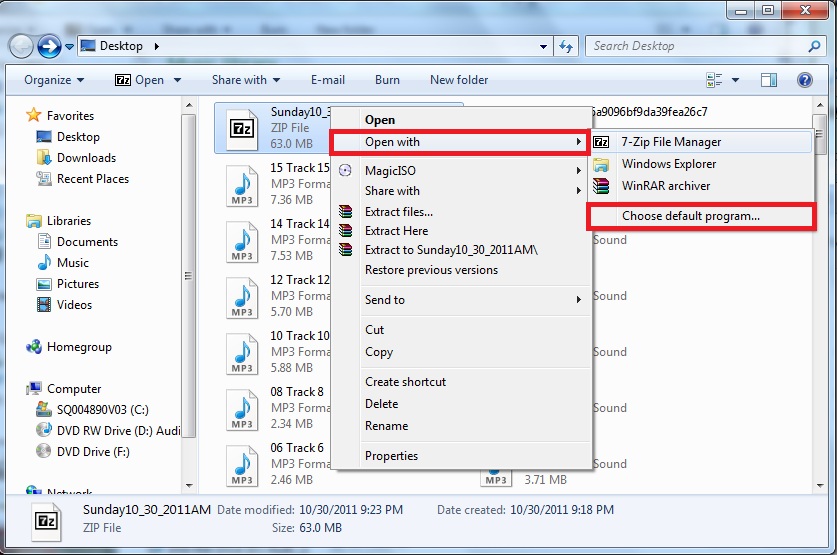Click the Back navigation arrow

(x=21, y=46)
